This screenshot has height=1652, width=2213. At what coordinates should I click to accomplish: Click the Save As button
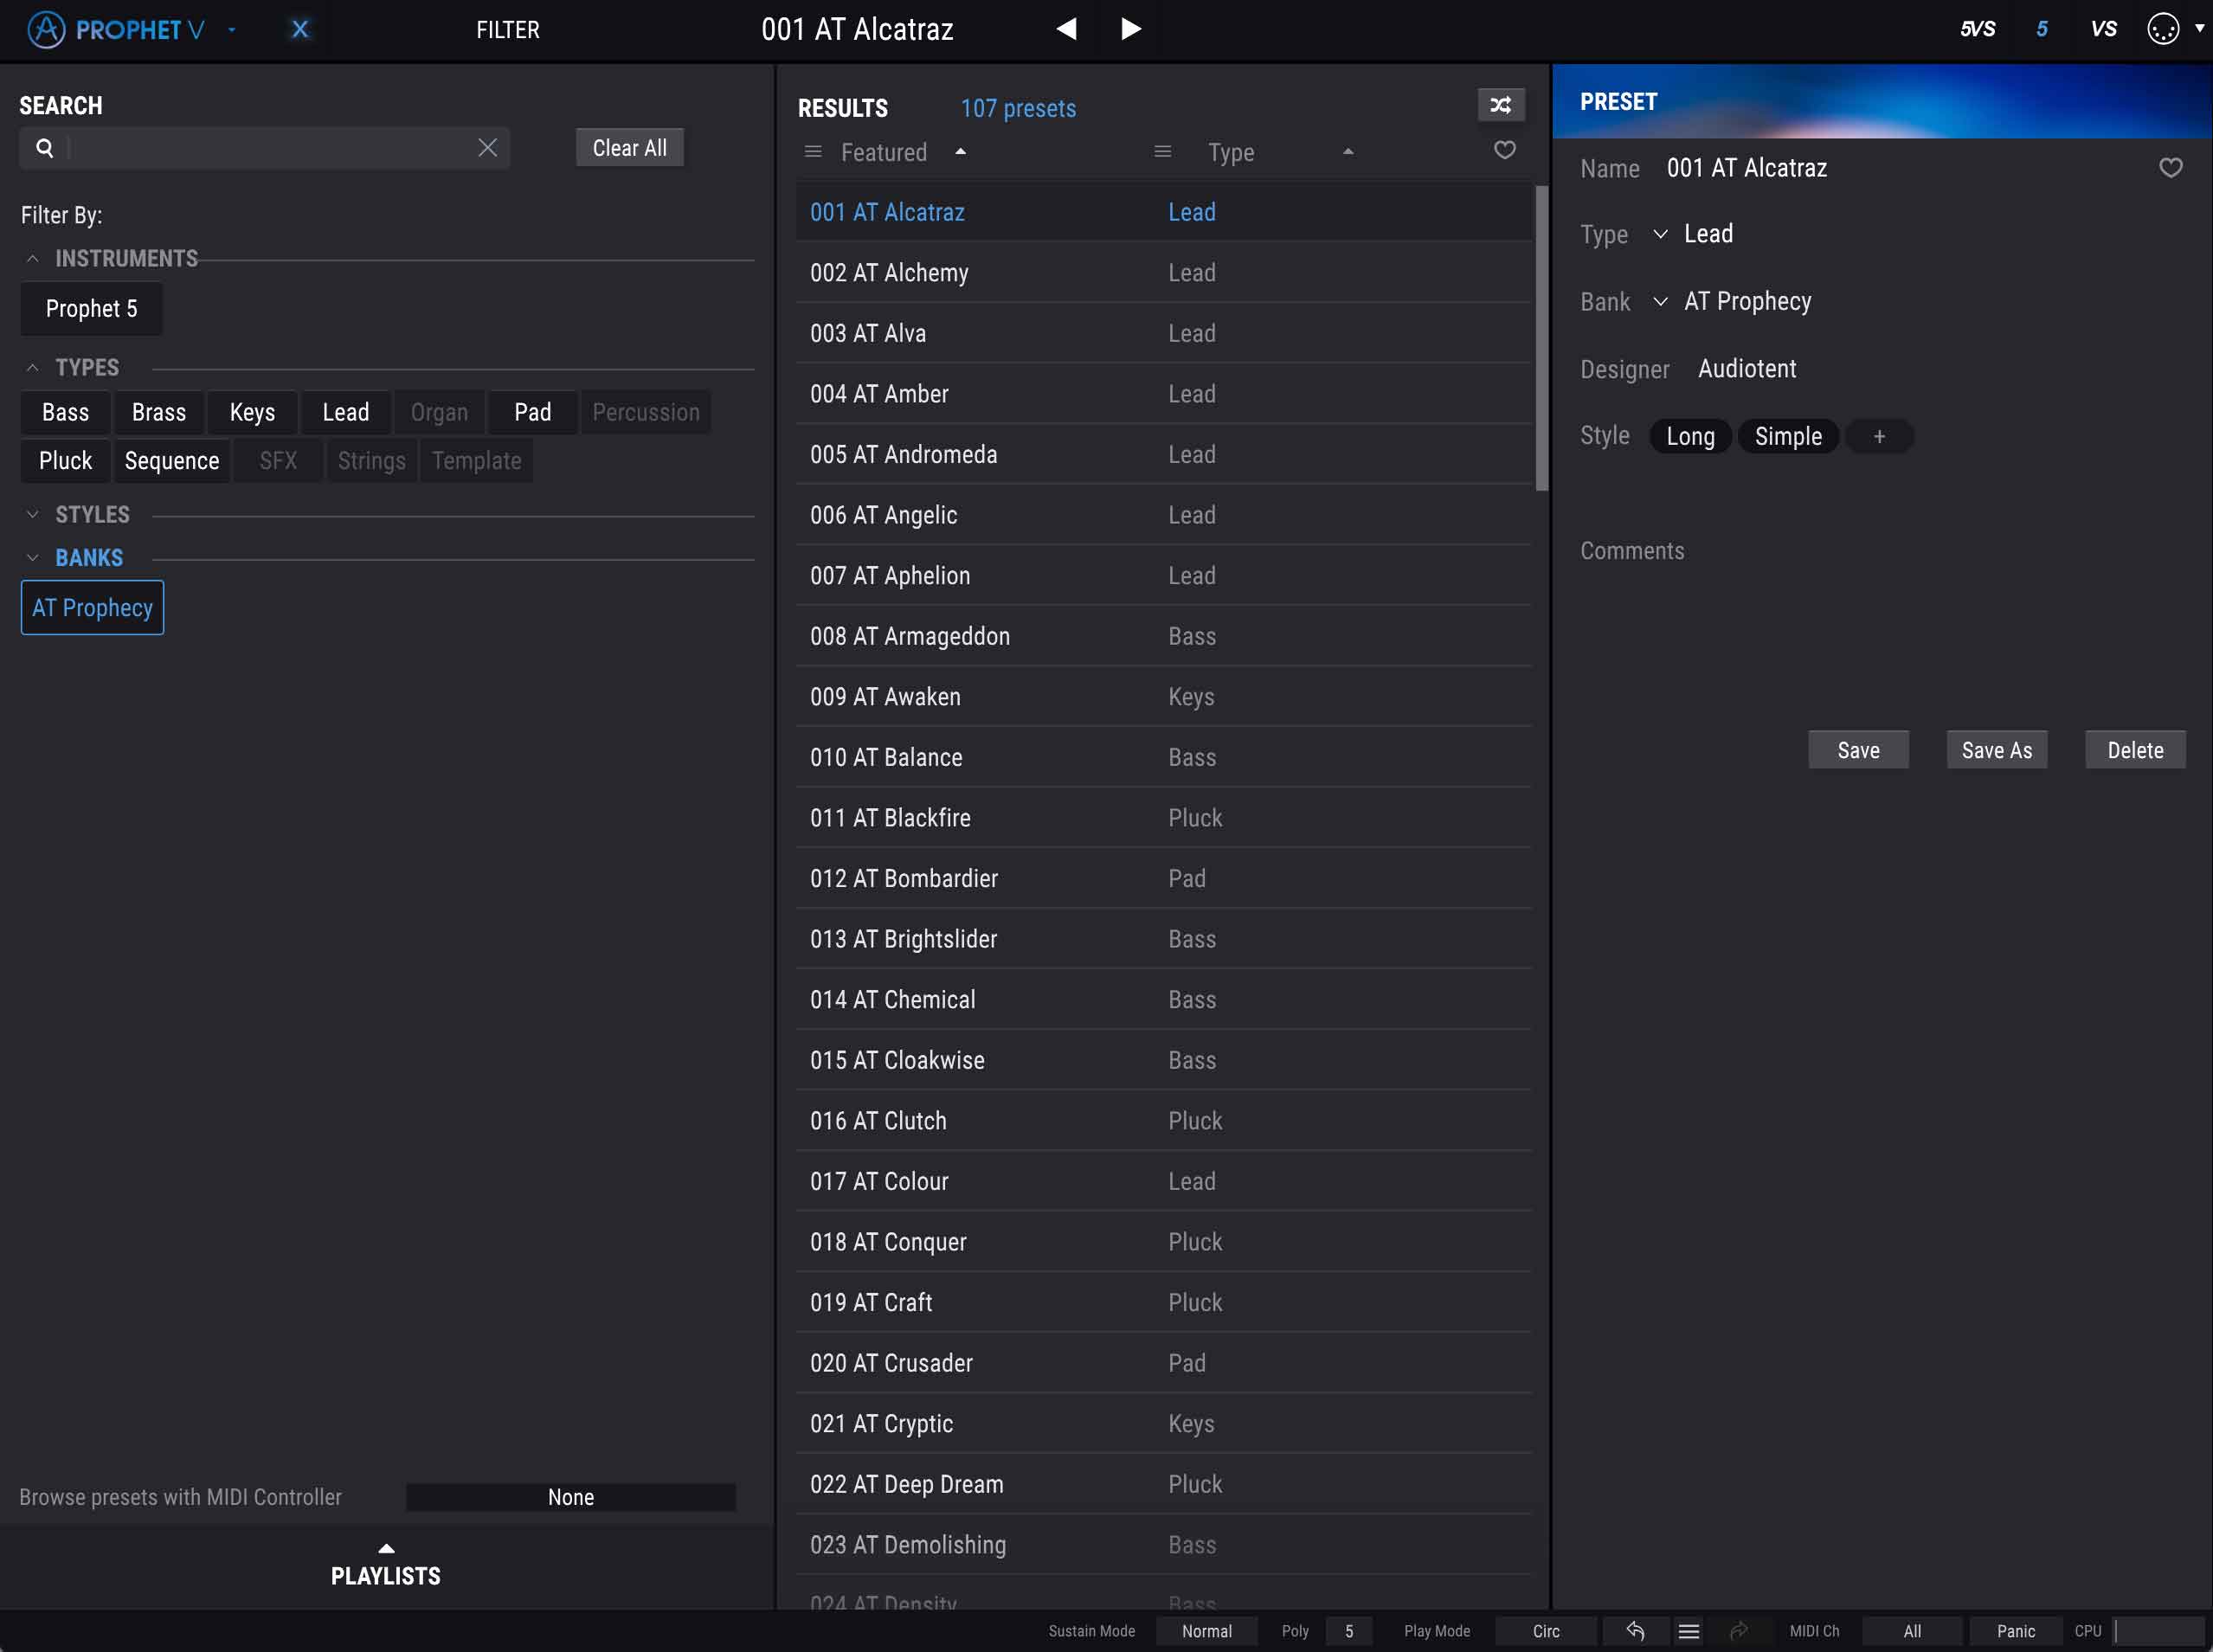click(x=1996, y=750)
